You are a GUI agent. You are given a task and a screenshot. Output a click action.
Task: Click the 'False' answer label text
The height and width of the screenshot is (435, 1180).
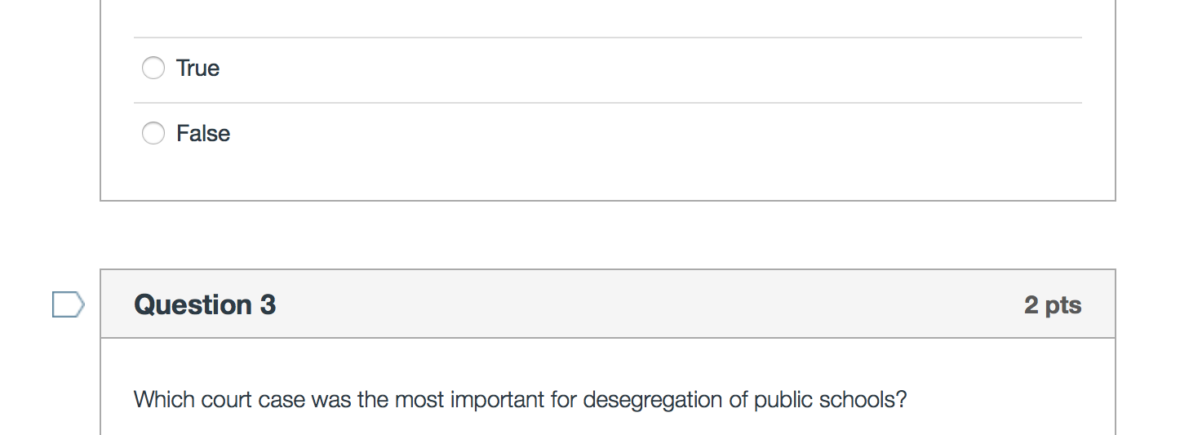click(x=203, y=133)
